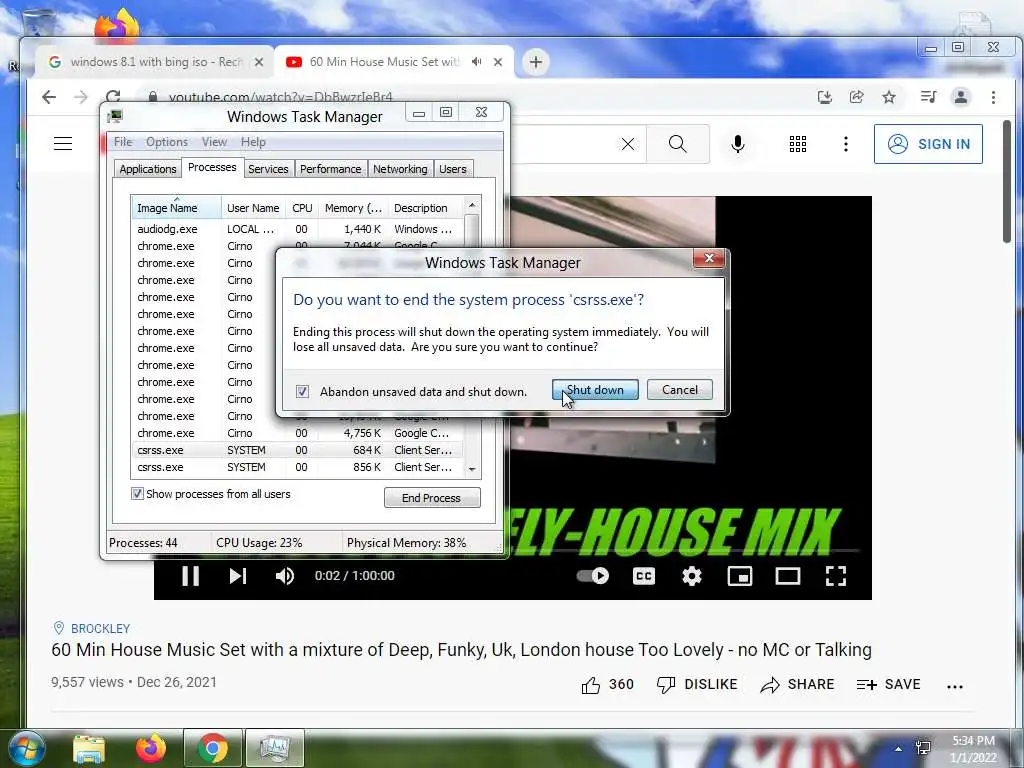Sort processes by Memory column
This screenshot has width=1024, height=768.
pos(353,208)
